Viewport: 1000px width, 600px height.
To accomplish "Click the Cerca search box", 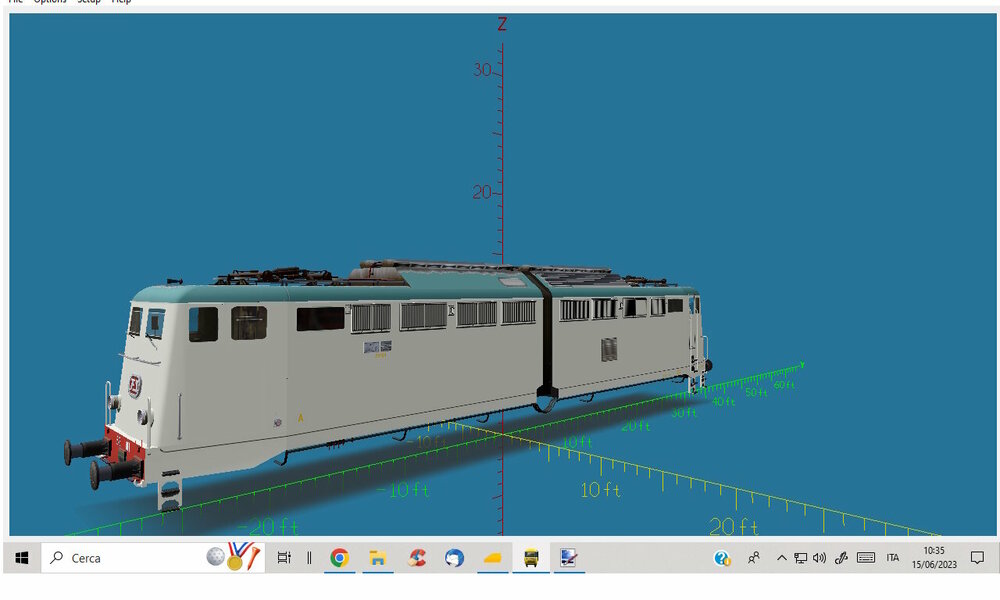I will point(152,558).
